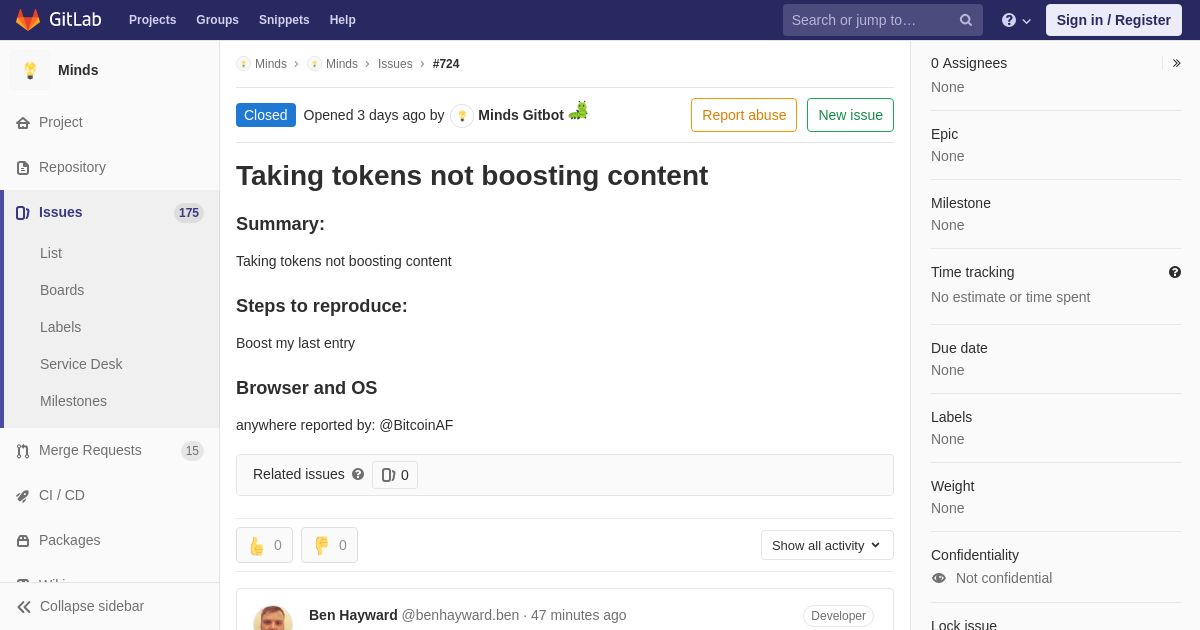
Task: Click the 0 Assignees label
Action: click(969, 63)
